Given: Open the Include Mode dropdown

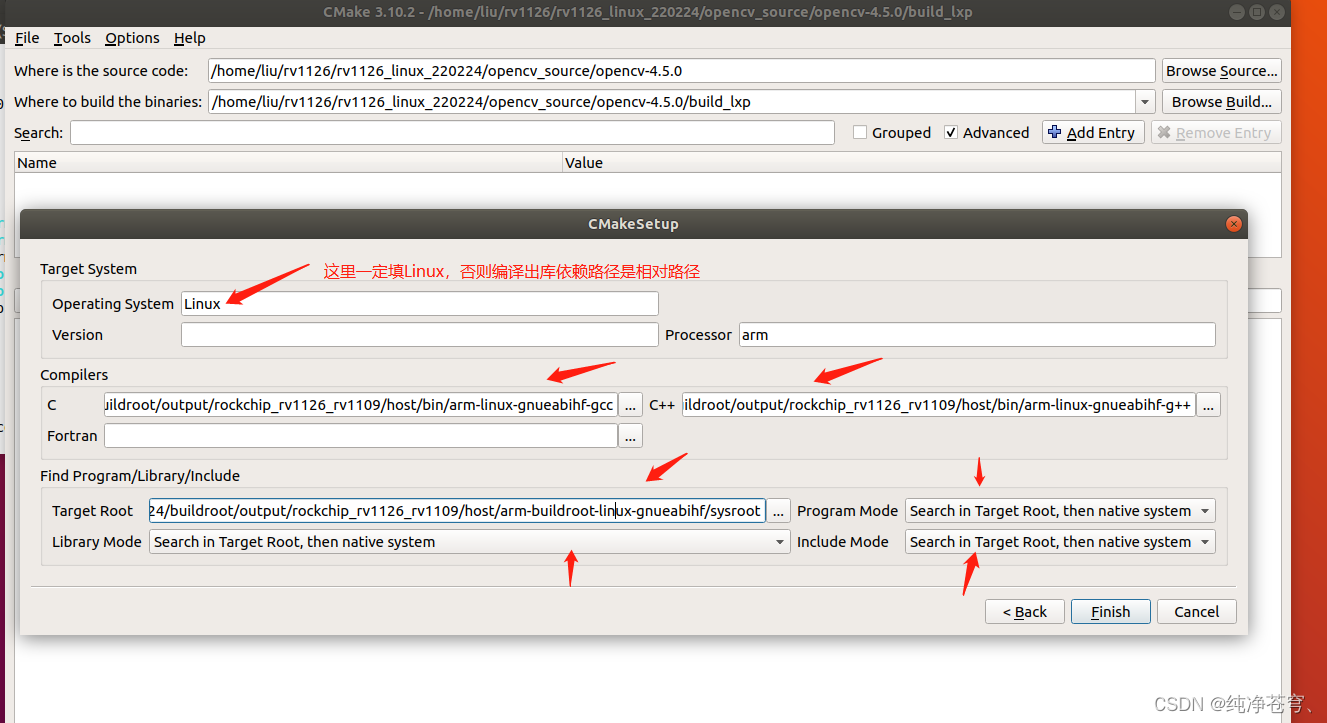Looking at the screenshot, I should pyautogui.click(x=1060, y=542).
